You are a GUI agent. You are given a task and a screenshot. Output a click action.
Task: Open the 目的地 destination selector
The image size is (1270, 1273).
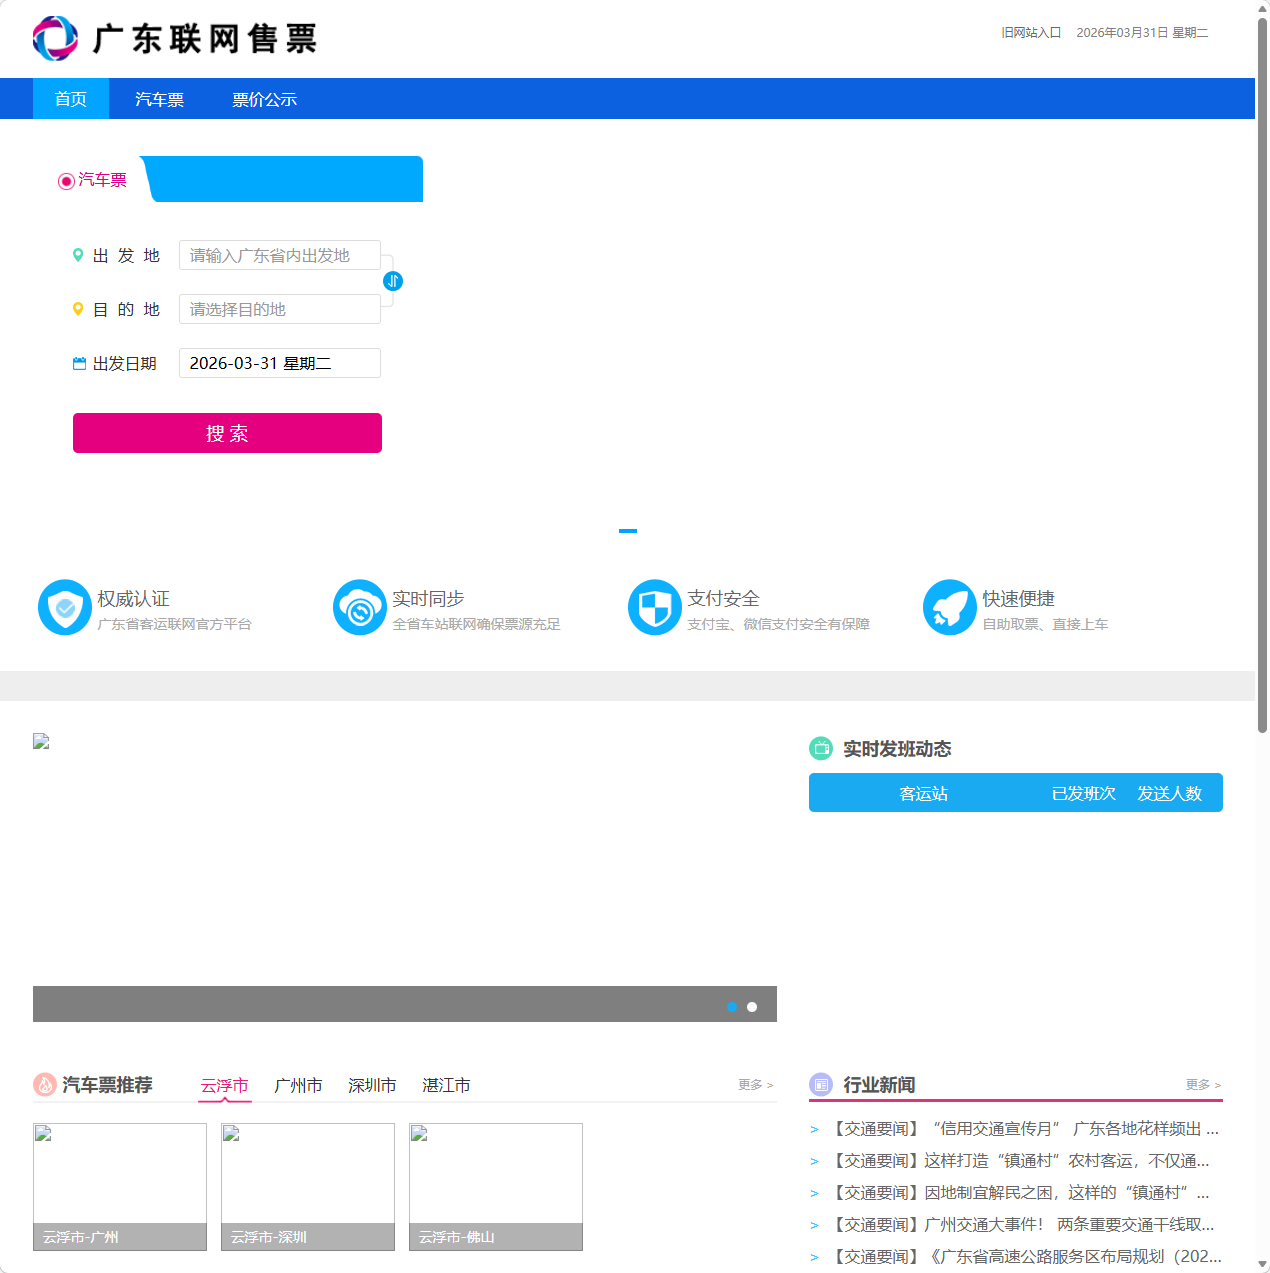(279, 309)
